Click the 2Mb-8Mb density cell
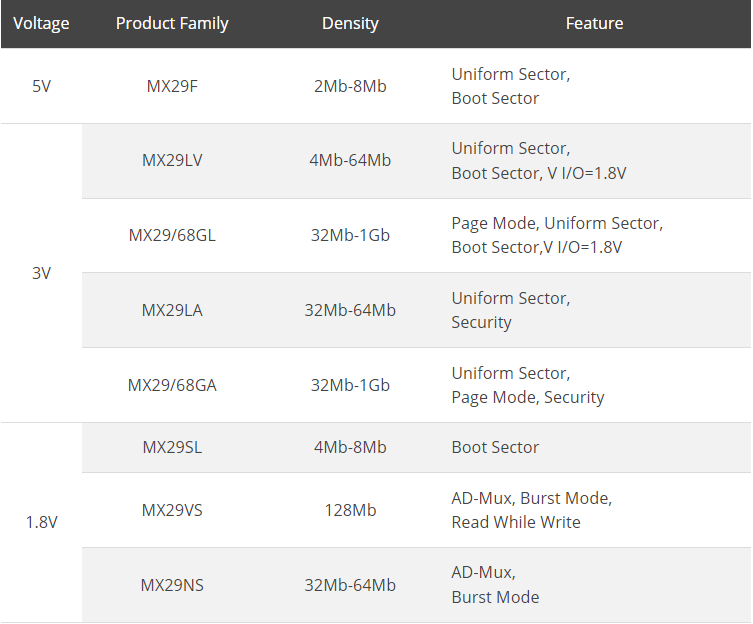Screen dimensions: 753x624 pyautogui.click(x=350, y=86)
